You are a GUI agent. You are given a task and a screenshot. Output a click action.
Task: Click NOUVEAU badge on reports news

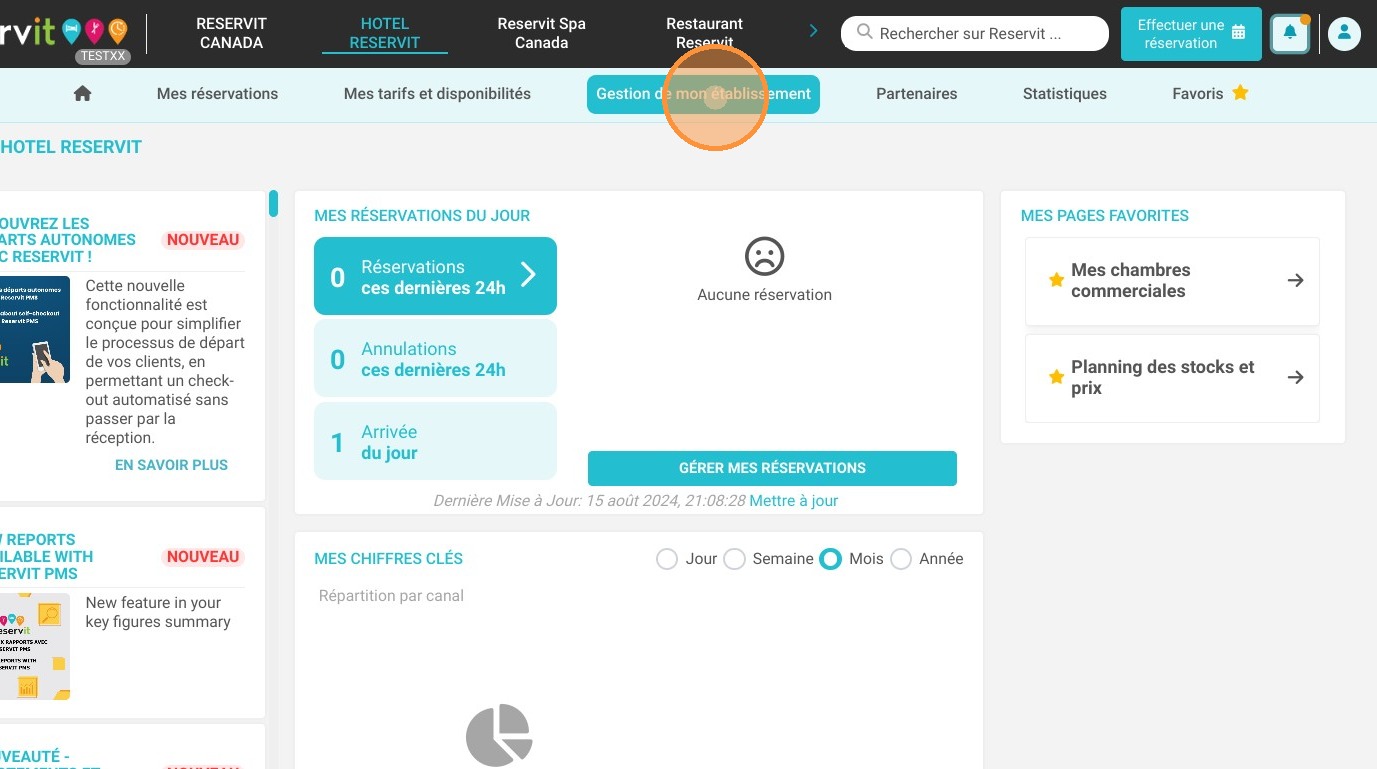[x=203, y=557]
